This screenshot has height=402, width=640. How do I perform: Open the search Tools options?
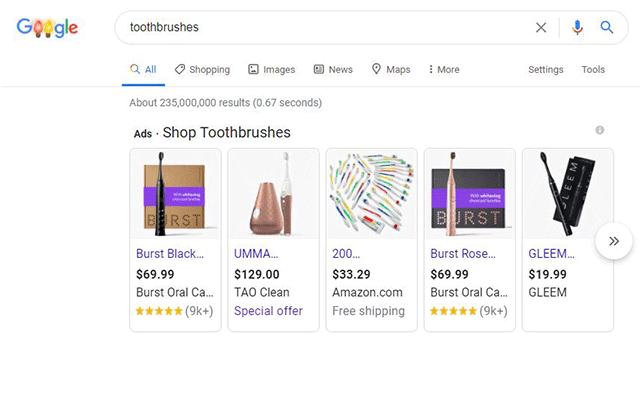(593, 70)
